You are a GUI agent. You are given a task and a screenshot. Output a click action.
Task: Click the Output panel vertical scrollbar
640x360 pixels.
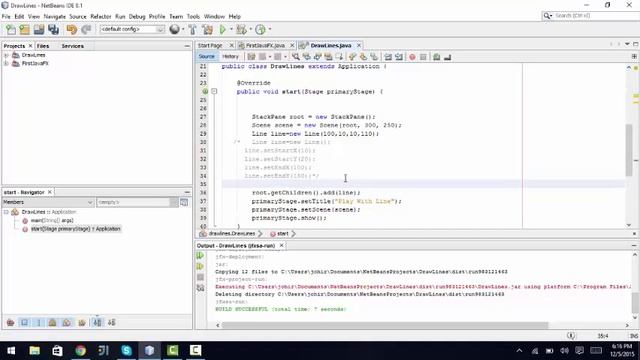[635, 301]
